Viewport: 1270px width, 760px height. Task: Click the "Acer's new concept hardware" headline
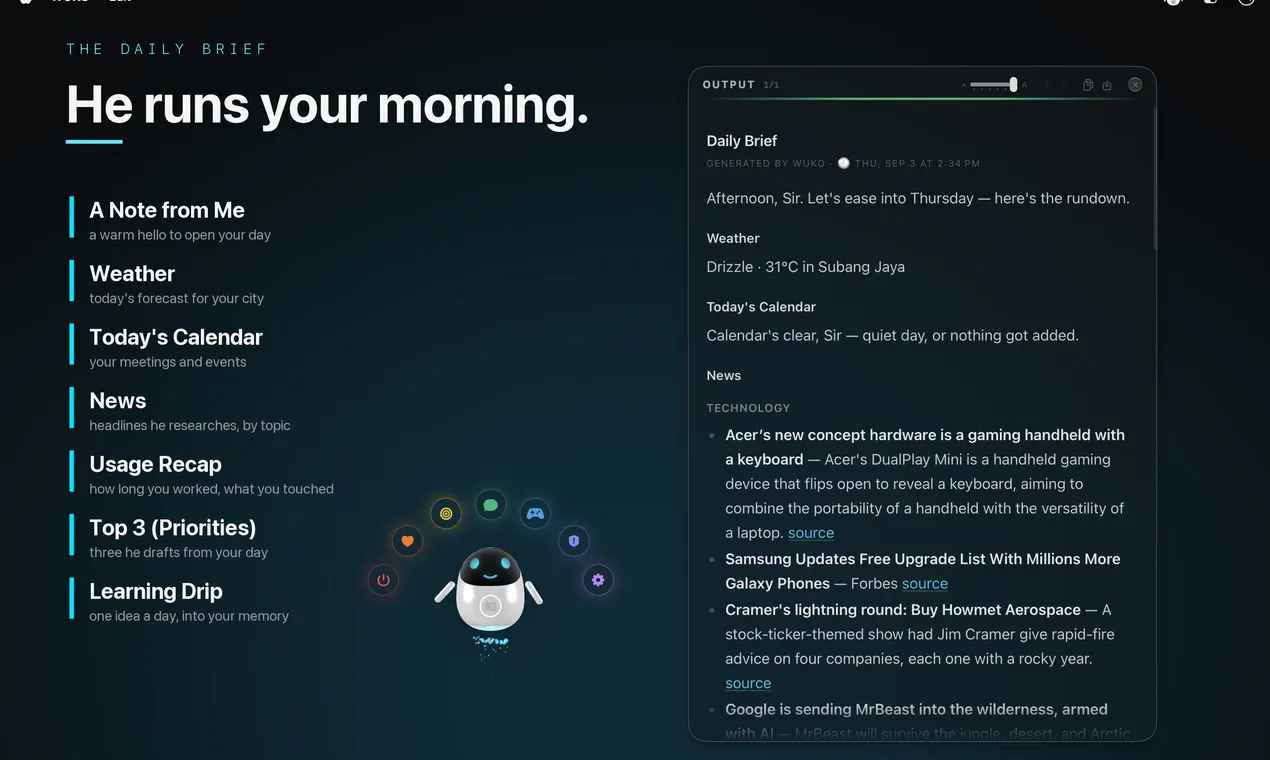pos(925,447)
